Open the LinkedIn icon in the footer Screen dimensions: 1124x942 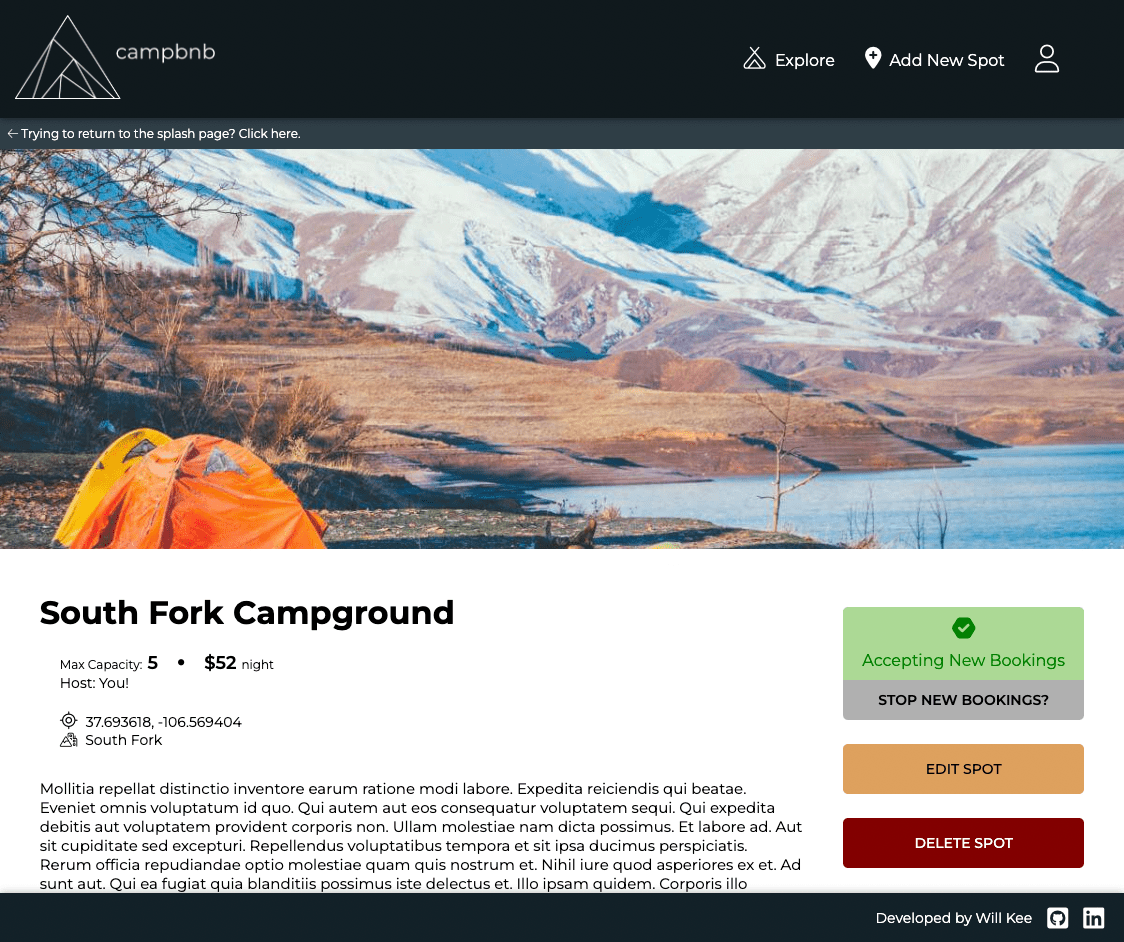[1093, 918]
